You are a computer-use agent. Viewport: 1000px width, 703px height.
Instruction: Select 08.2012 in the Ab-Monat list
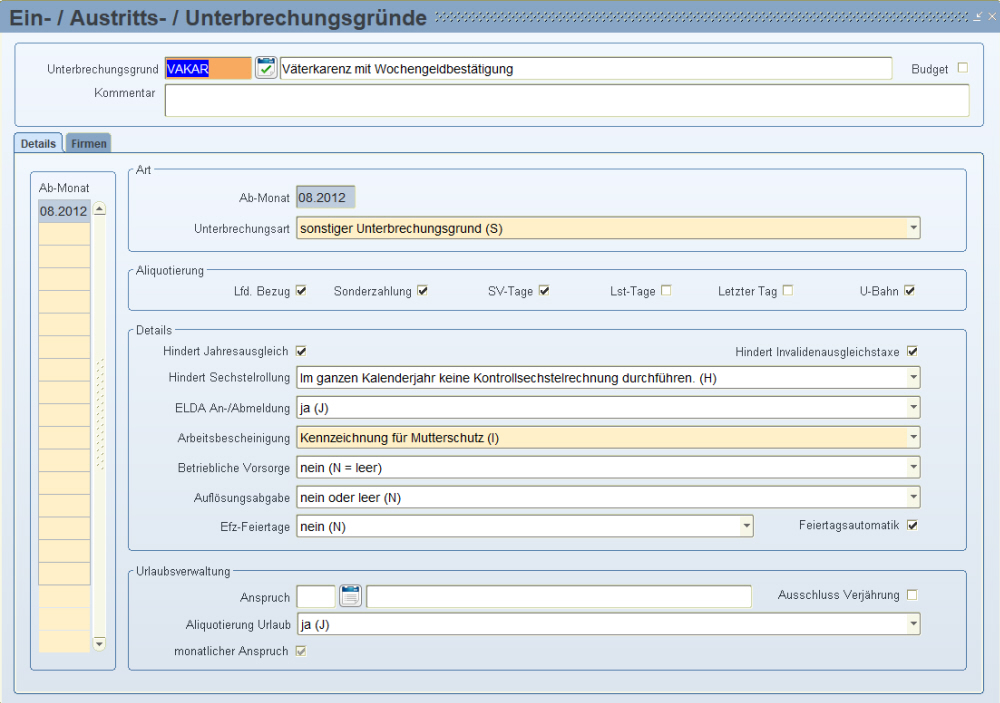[x=64, y=211]
